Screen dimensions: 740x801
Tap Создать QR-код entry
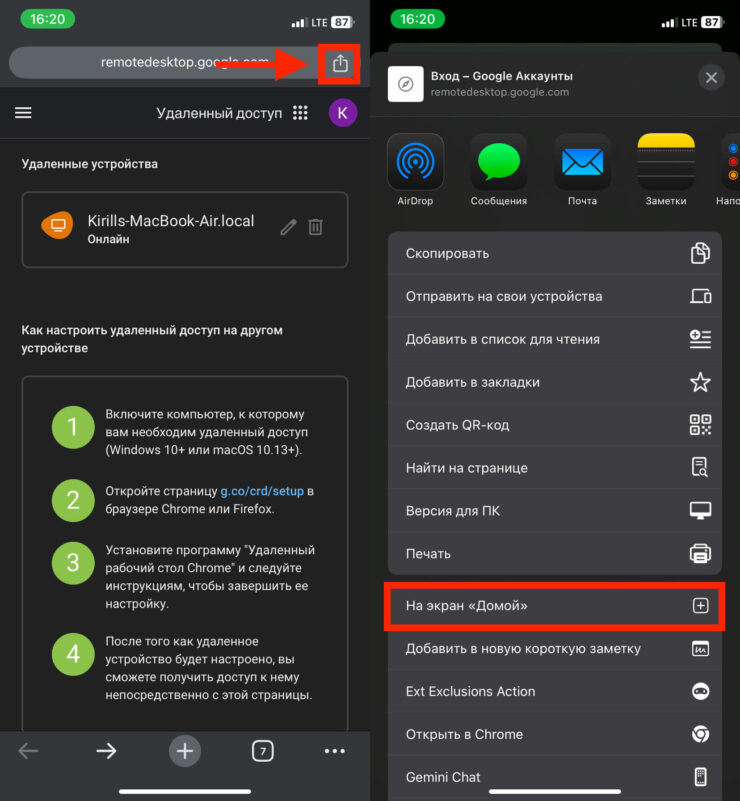555,425
